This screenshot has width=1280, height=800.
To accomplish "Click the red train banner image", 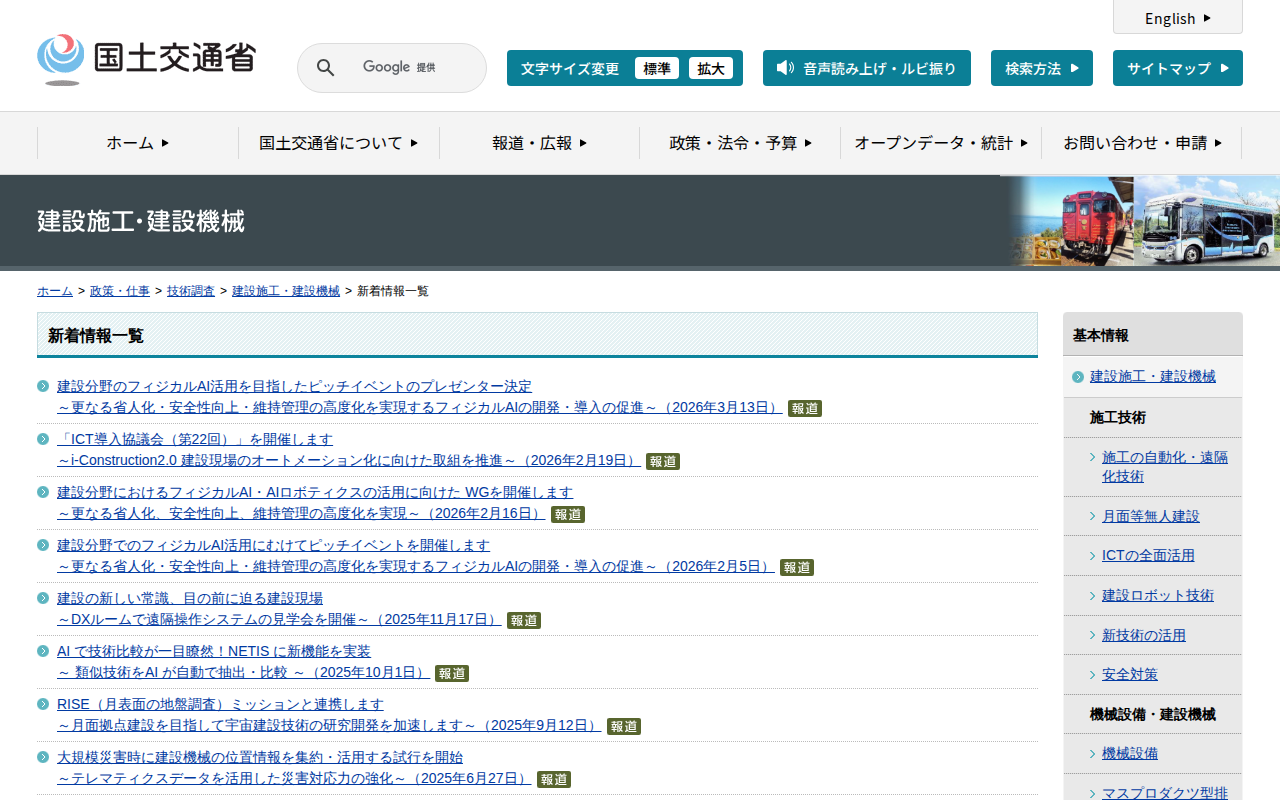I will click(1072, 221).
